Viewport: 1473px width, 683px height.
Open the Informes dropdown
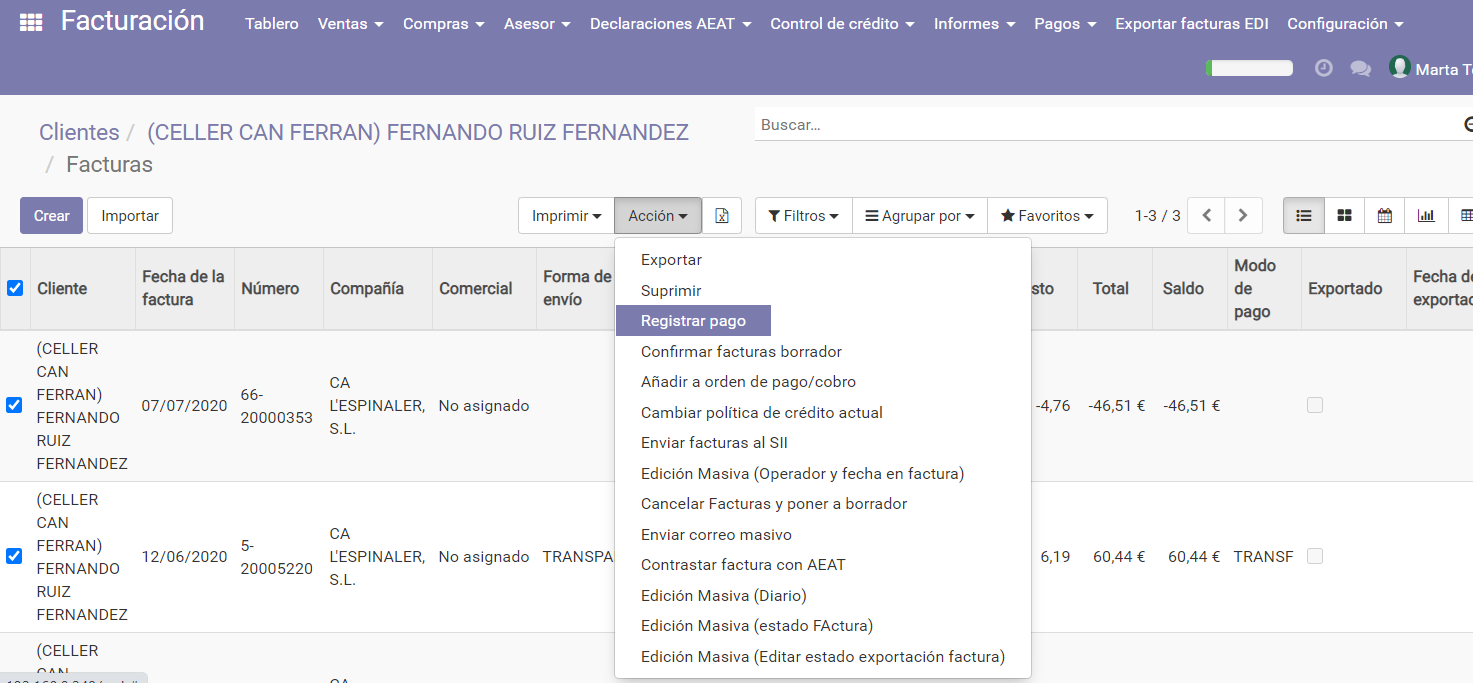point(974,23)
